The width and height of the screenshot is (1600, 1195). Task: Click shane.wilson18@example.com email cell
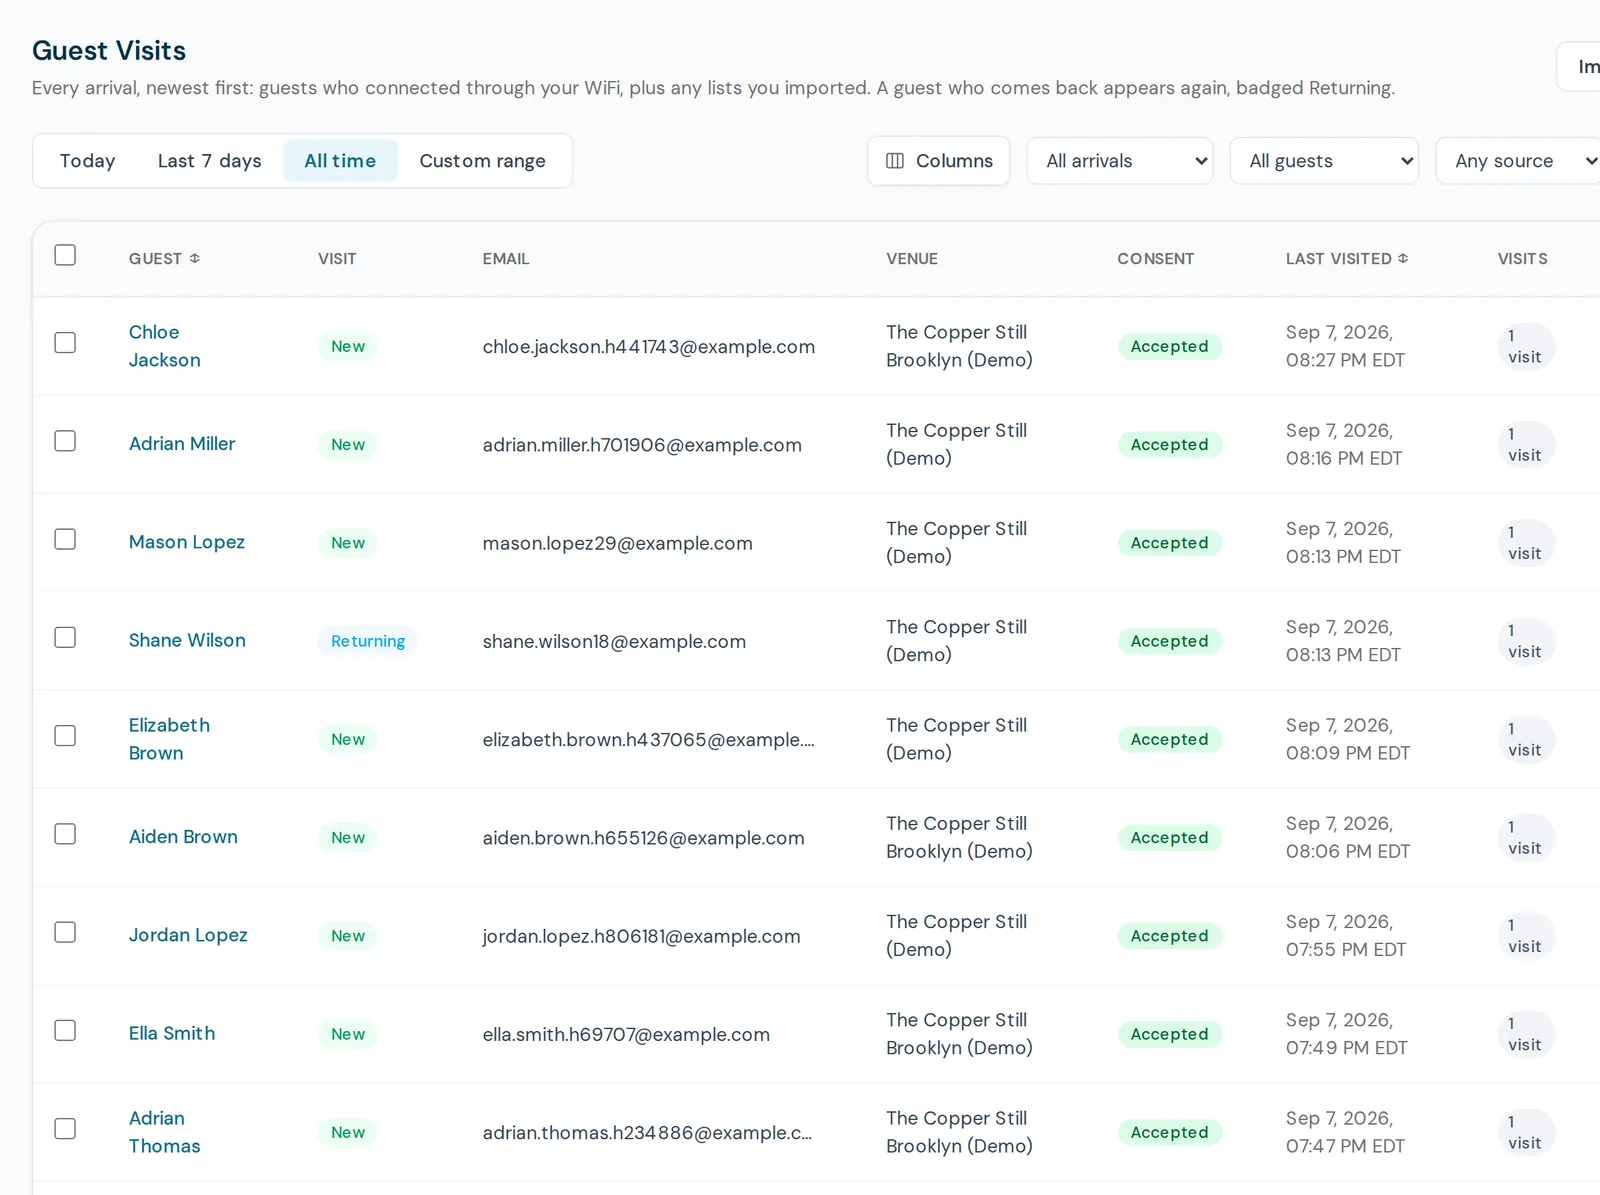pyautogui.click(x=614, y=641)
